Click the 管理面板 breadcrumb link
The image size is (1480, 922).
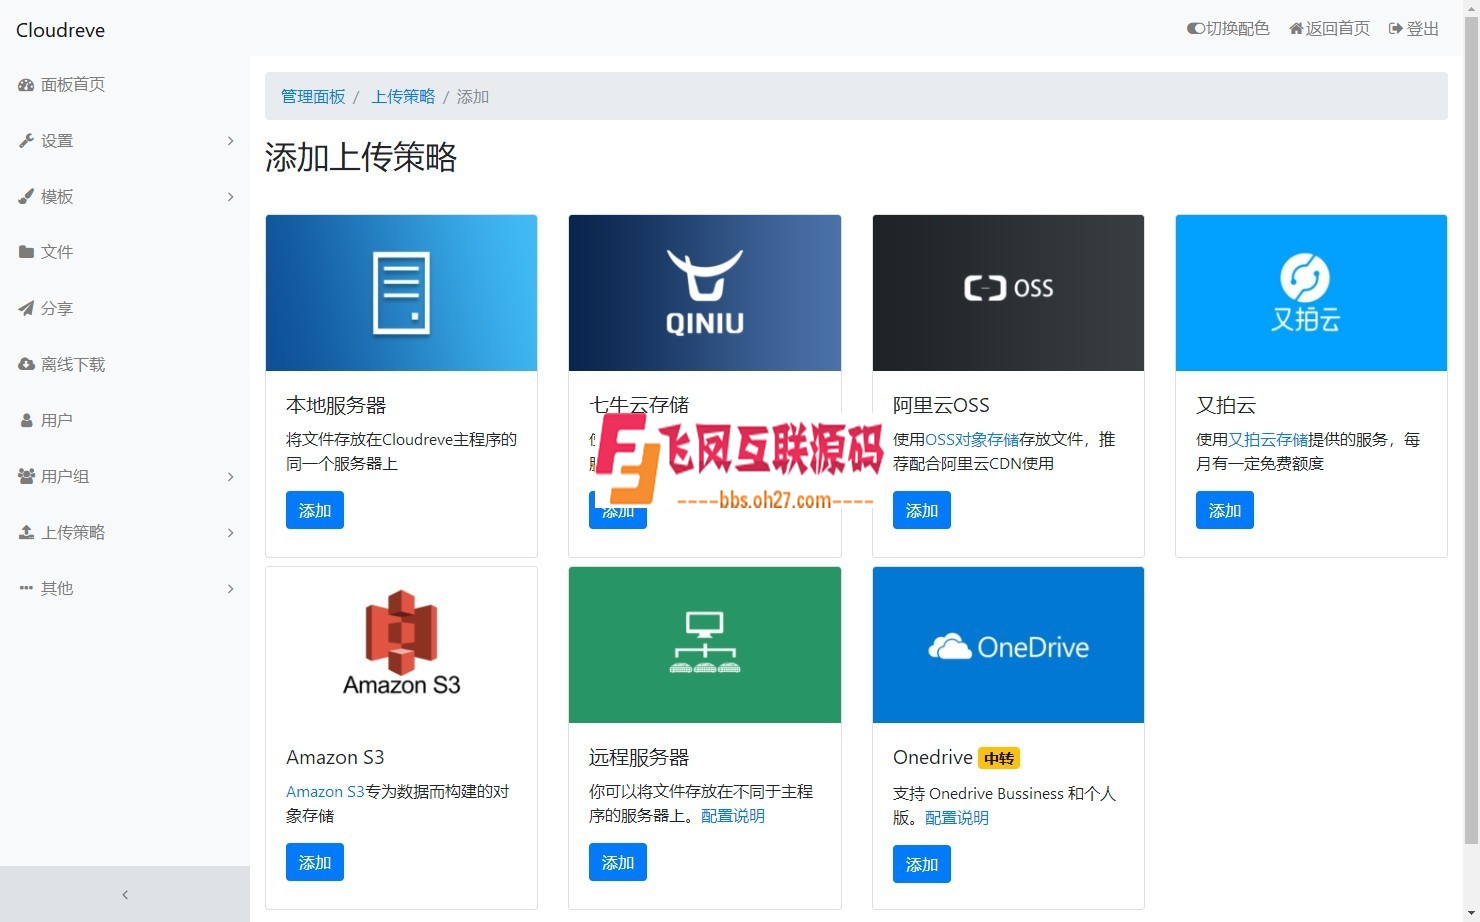313,97
